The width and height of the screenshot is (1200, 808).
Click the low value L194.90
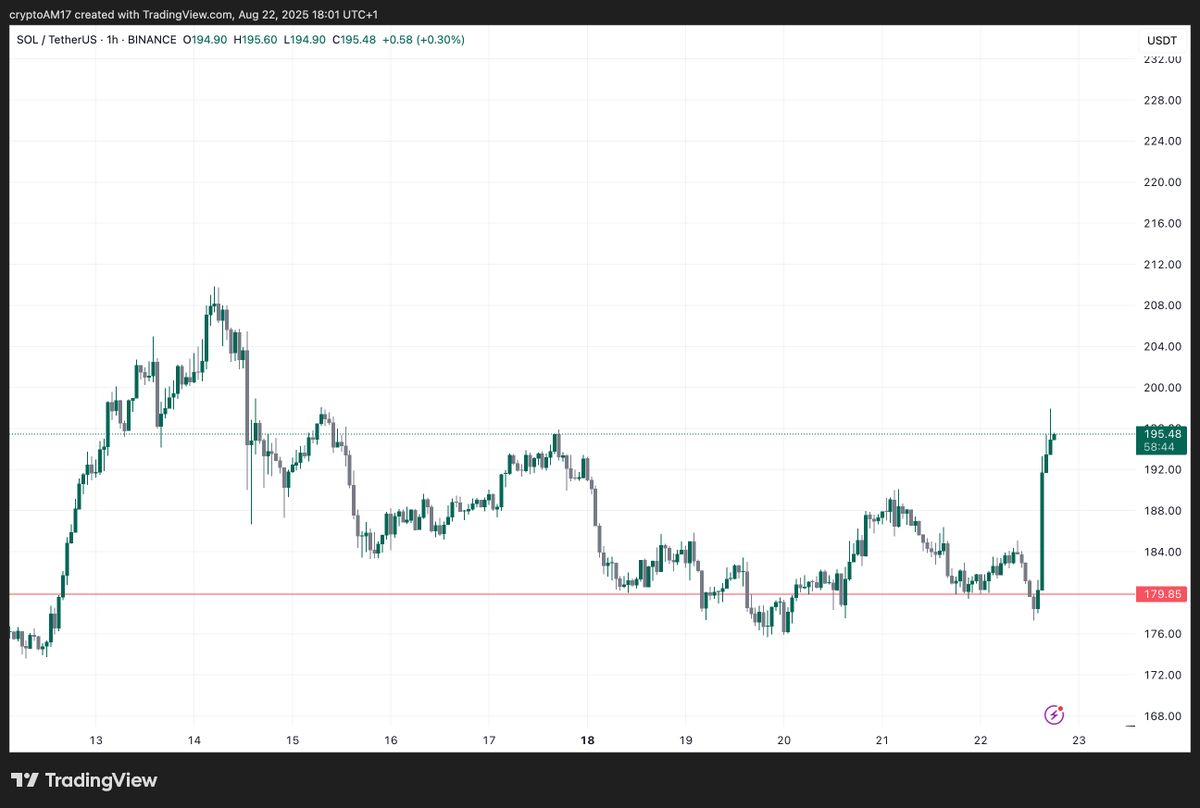(306, 39)
